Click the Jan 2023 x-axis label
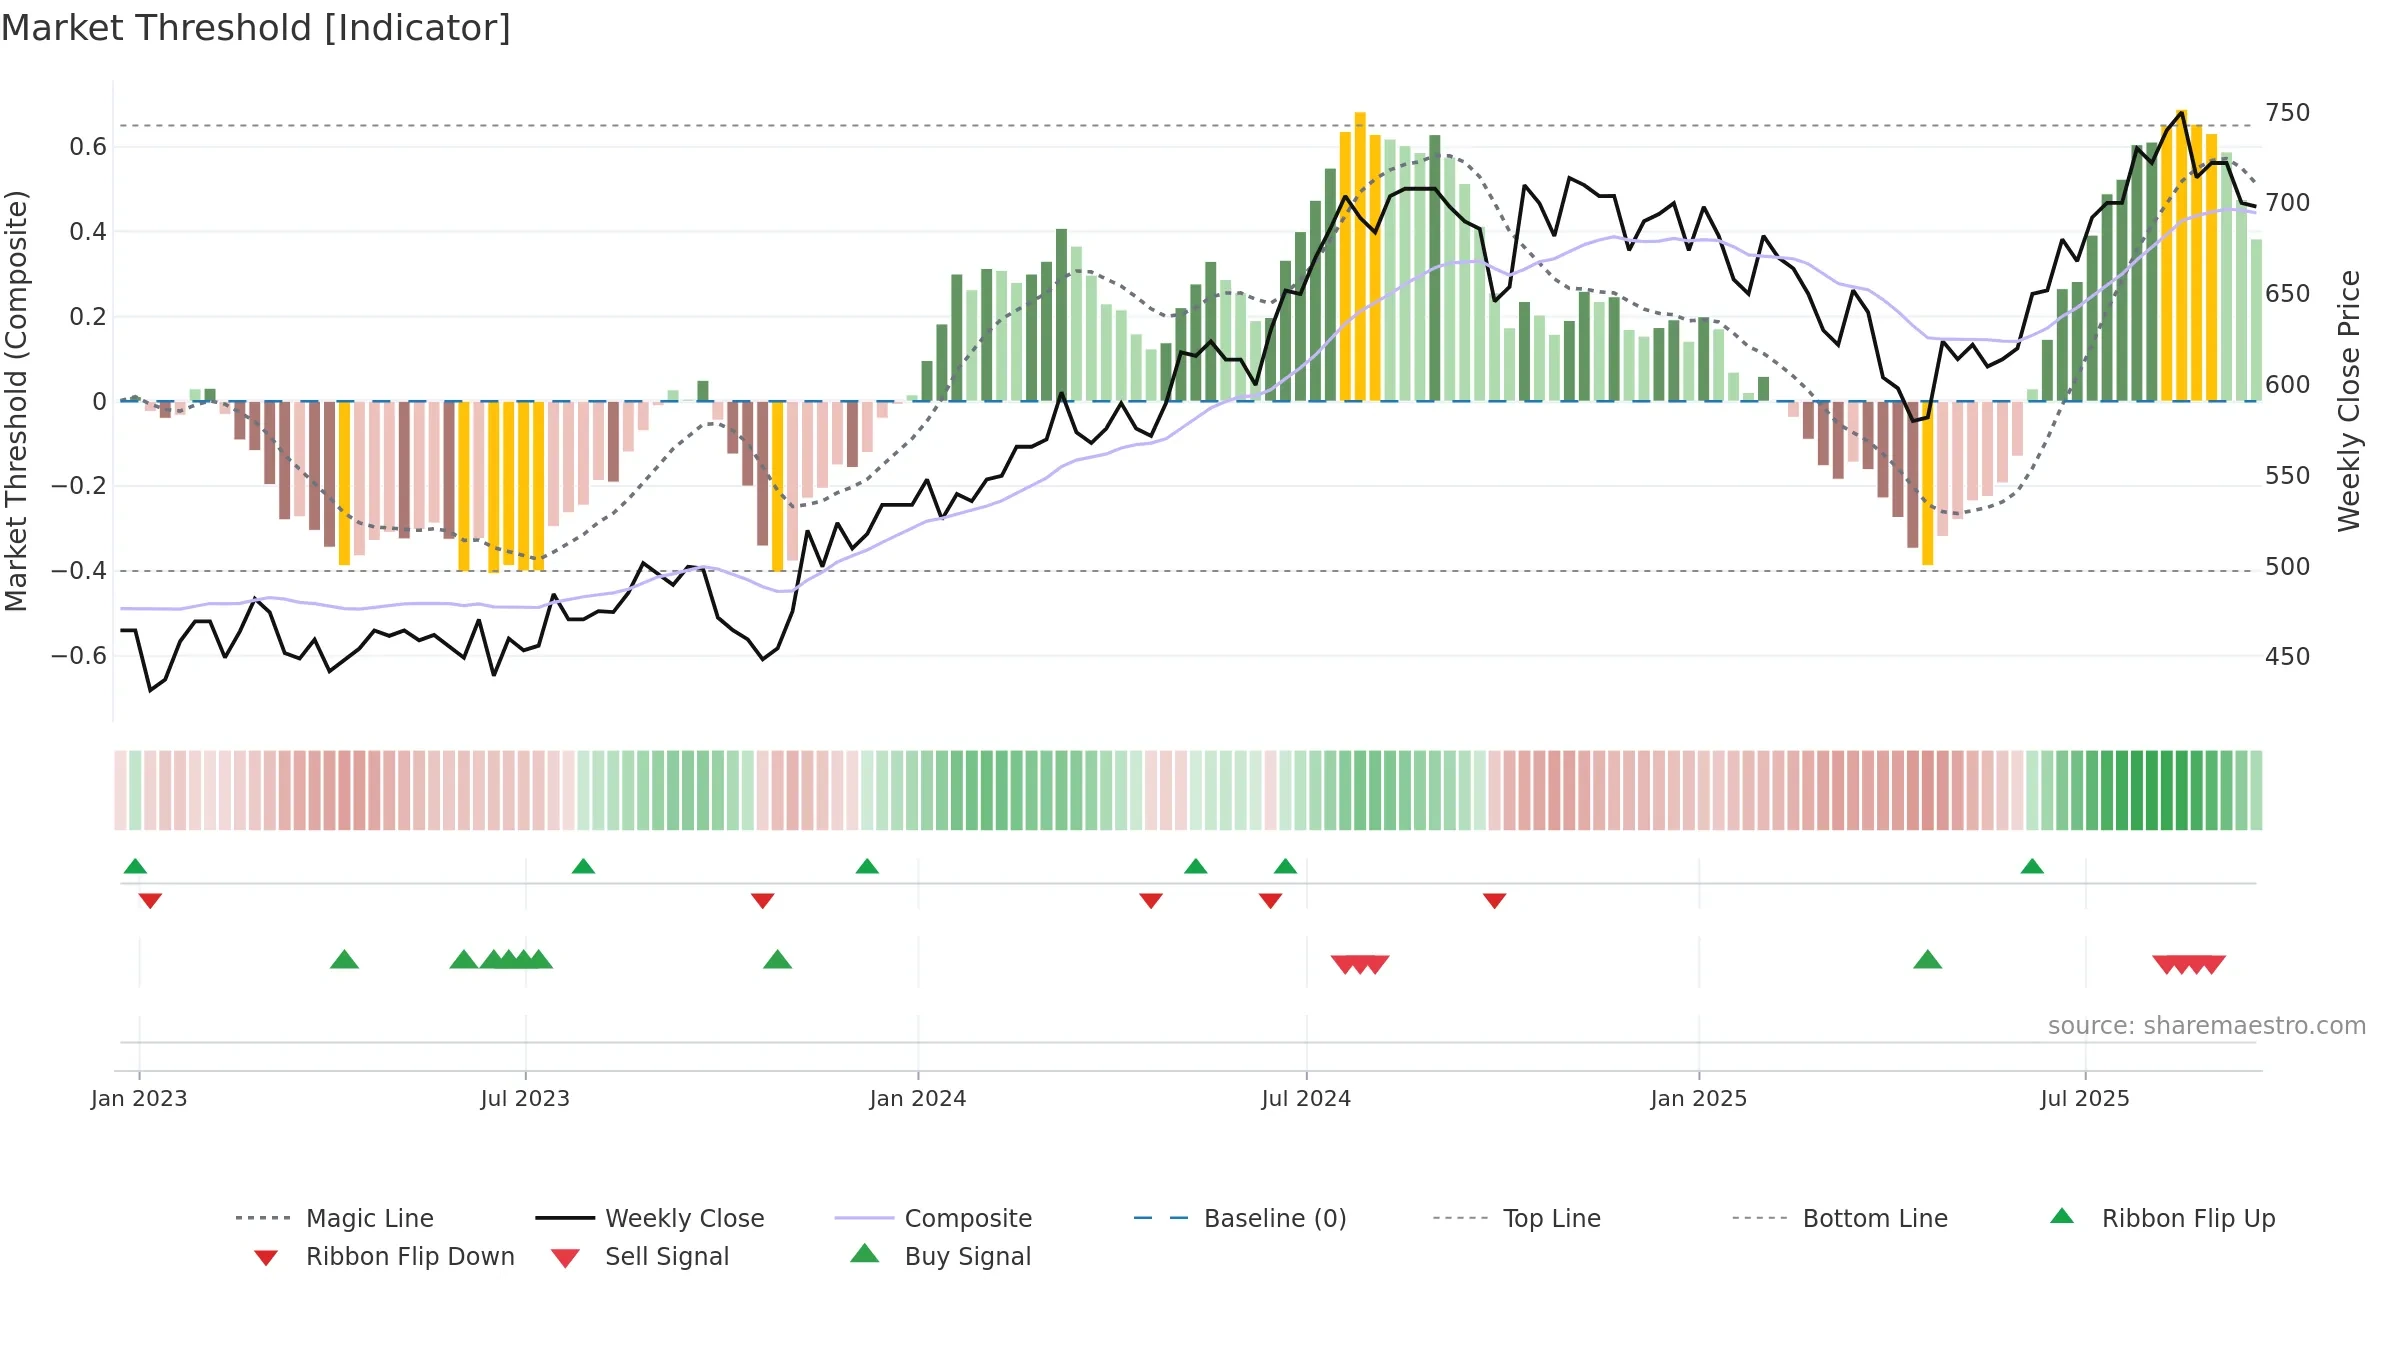Image resolution: width=2400 pixels, height=1350 pixels. point(139,1099)
